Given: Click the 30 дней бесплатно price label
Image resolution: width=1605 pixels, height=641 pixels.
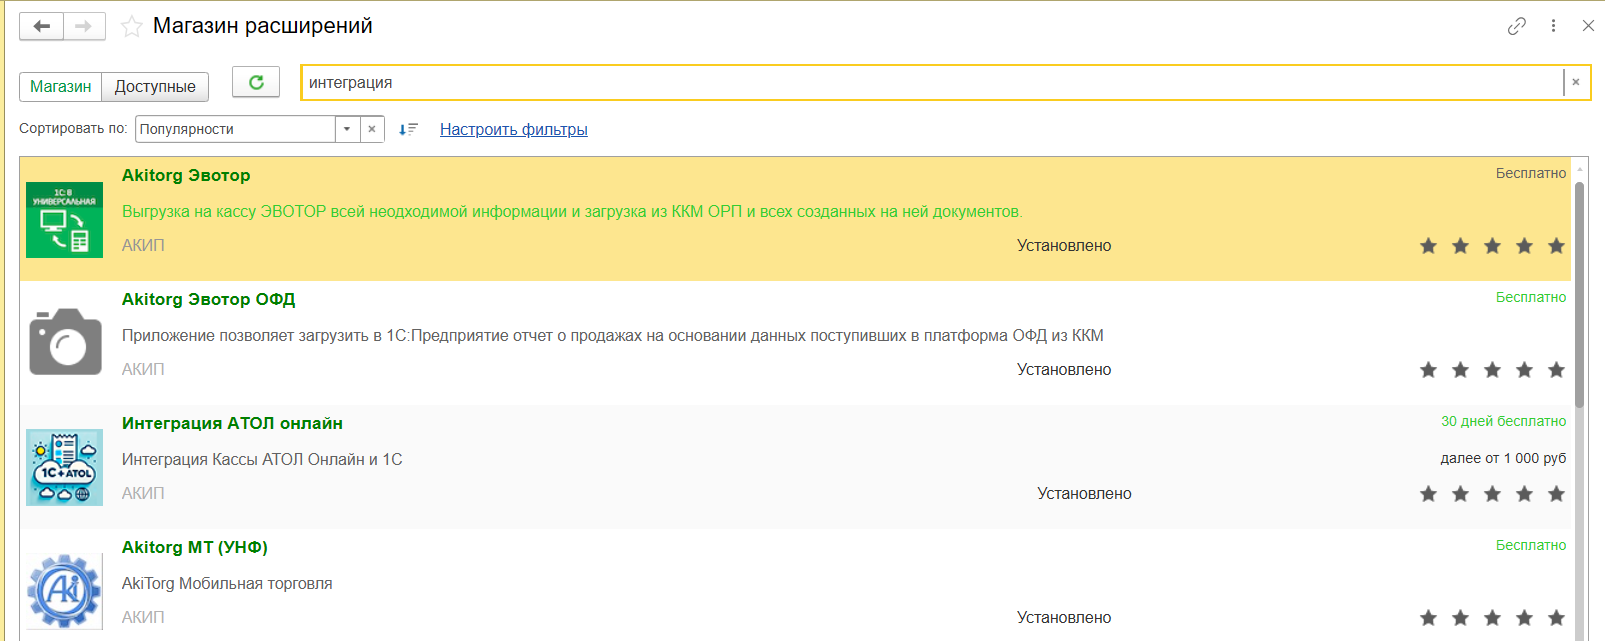Looking at the screenshot, I should tap(1503, 421).
